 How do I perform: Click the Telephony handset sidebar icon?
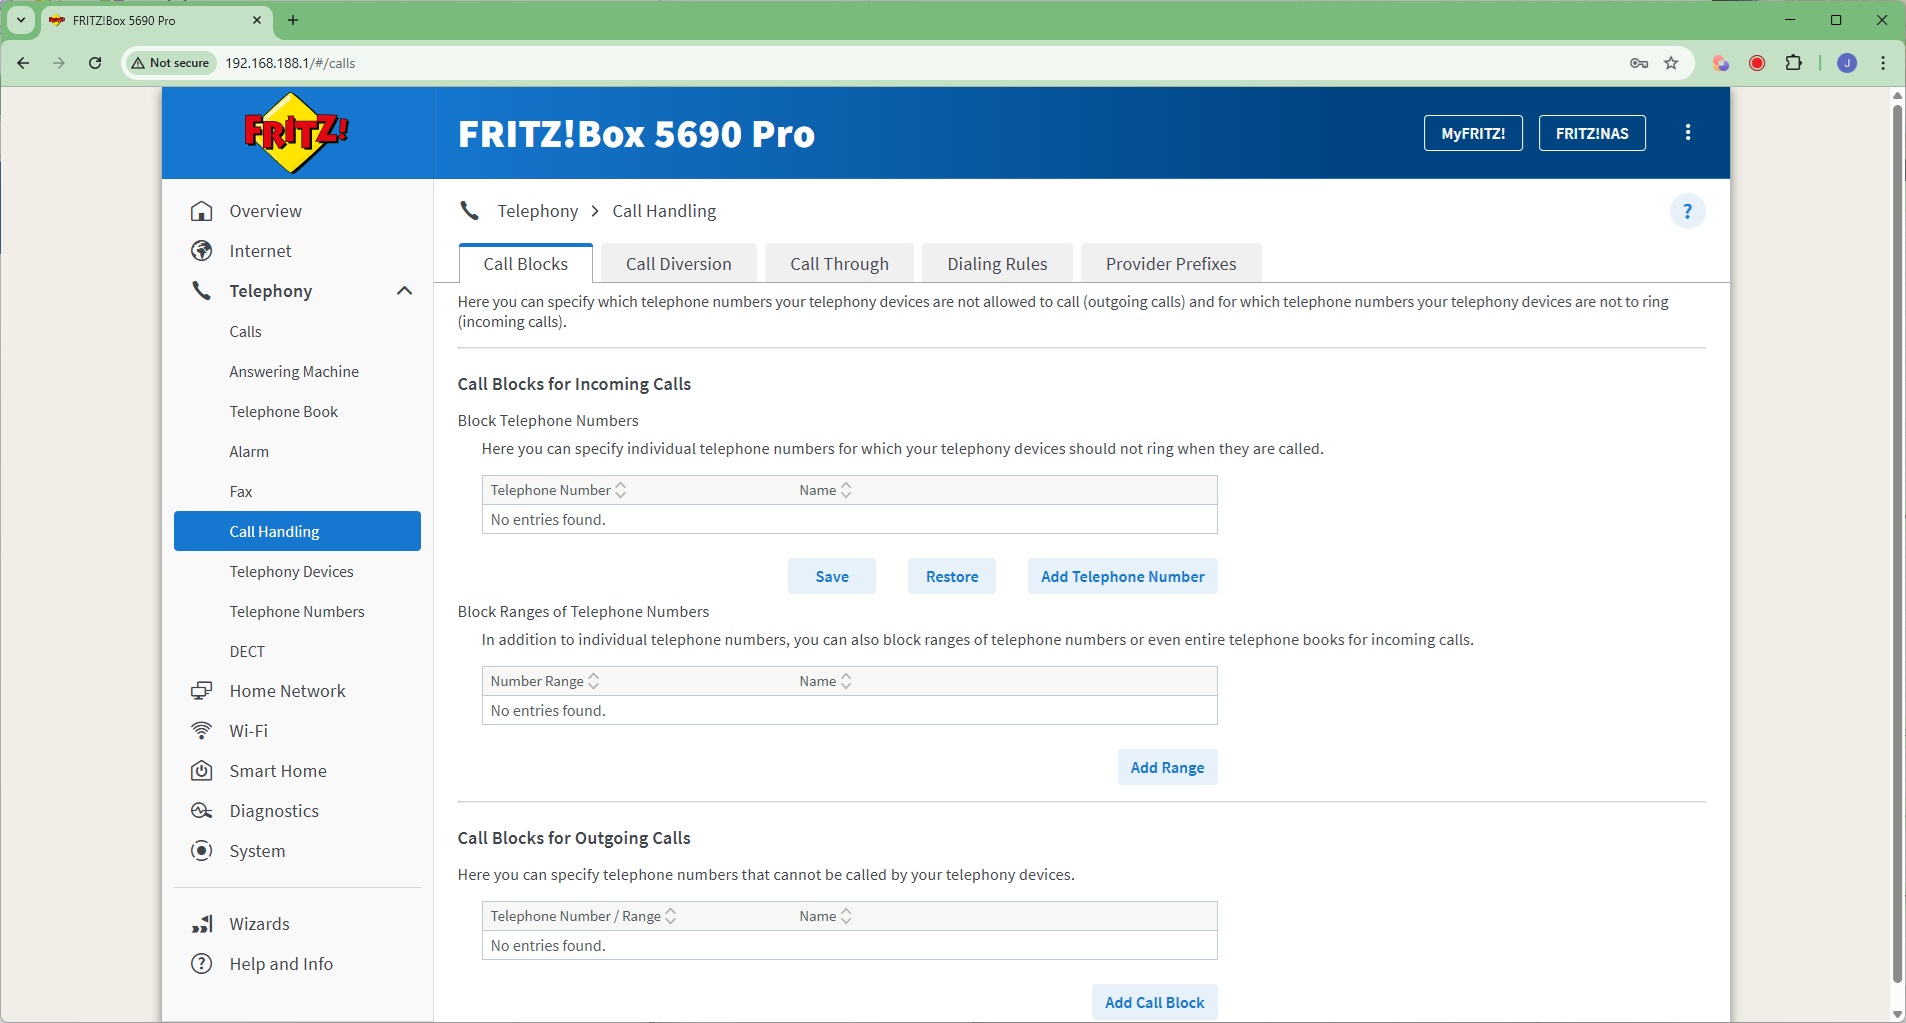(202, 291)
